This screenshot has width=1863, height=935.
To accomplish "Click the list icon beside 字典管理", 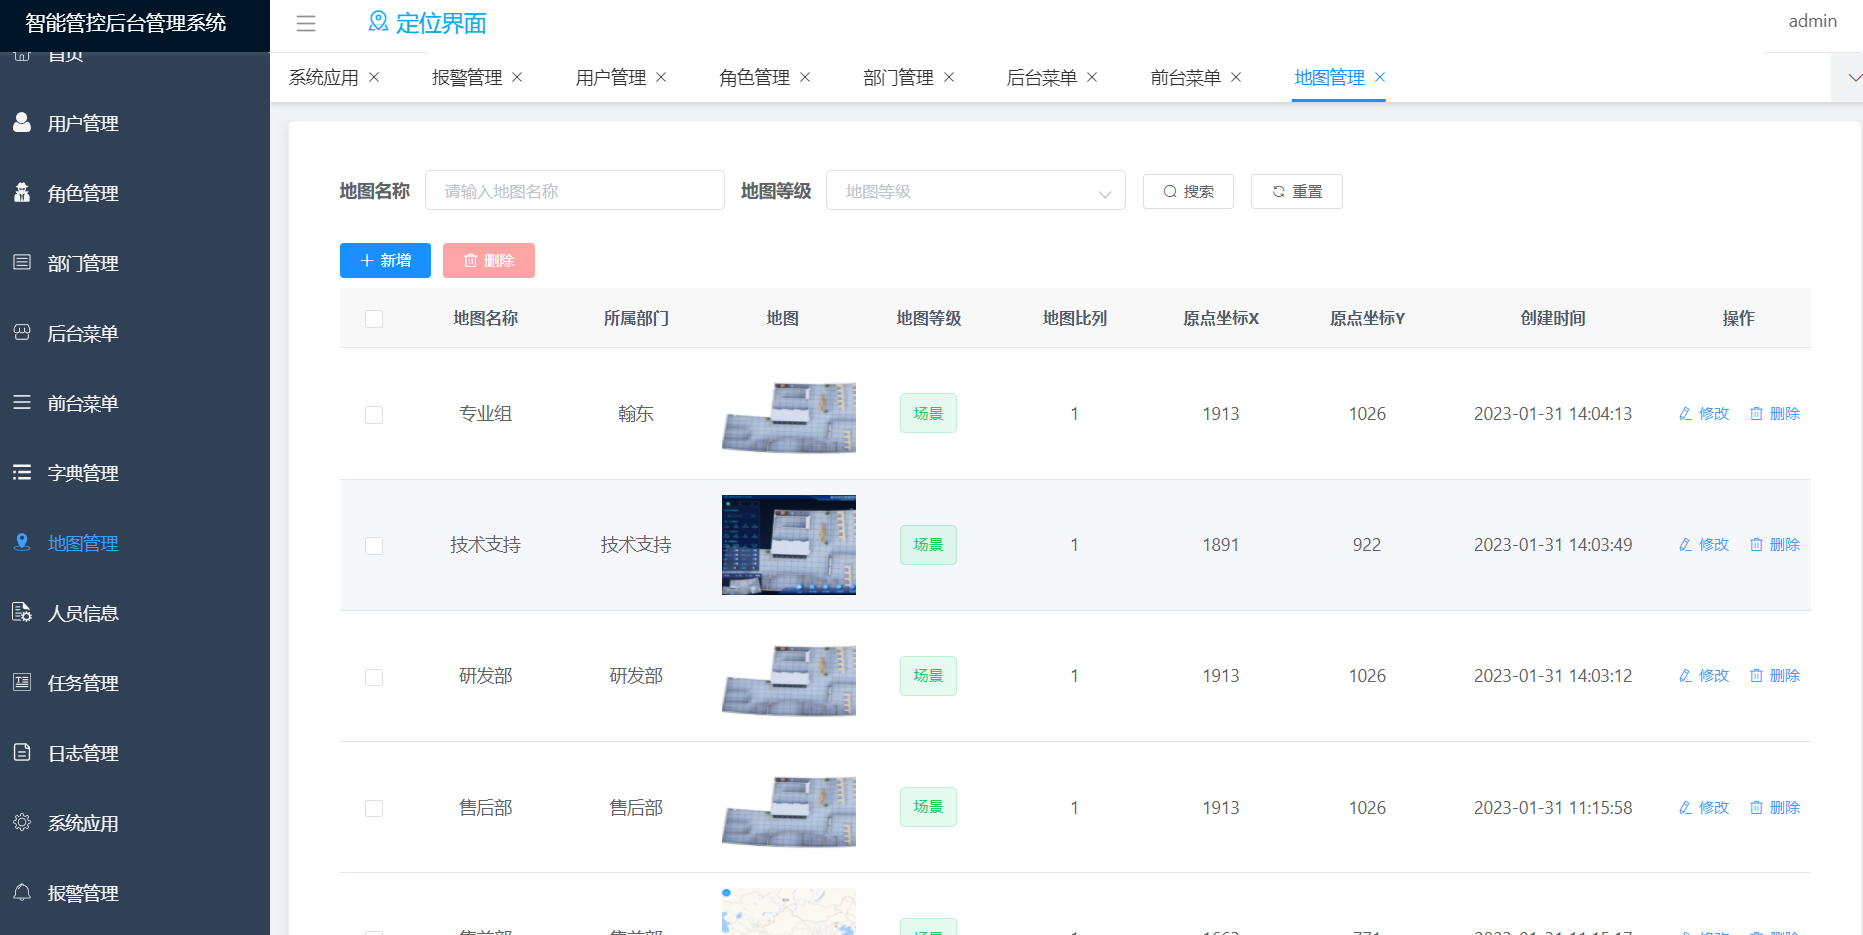I will [22, 472].
